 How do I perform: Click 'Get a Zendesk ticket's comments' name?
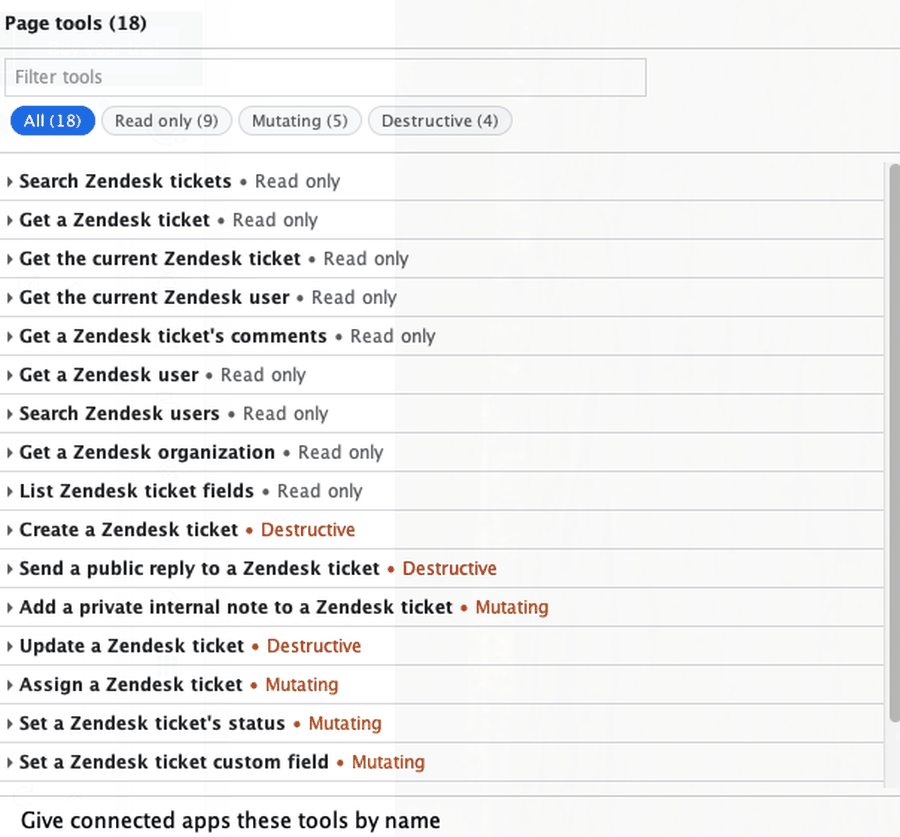[173, 336]
